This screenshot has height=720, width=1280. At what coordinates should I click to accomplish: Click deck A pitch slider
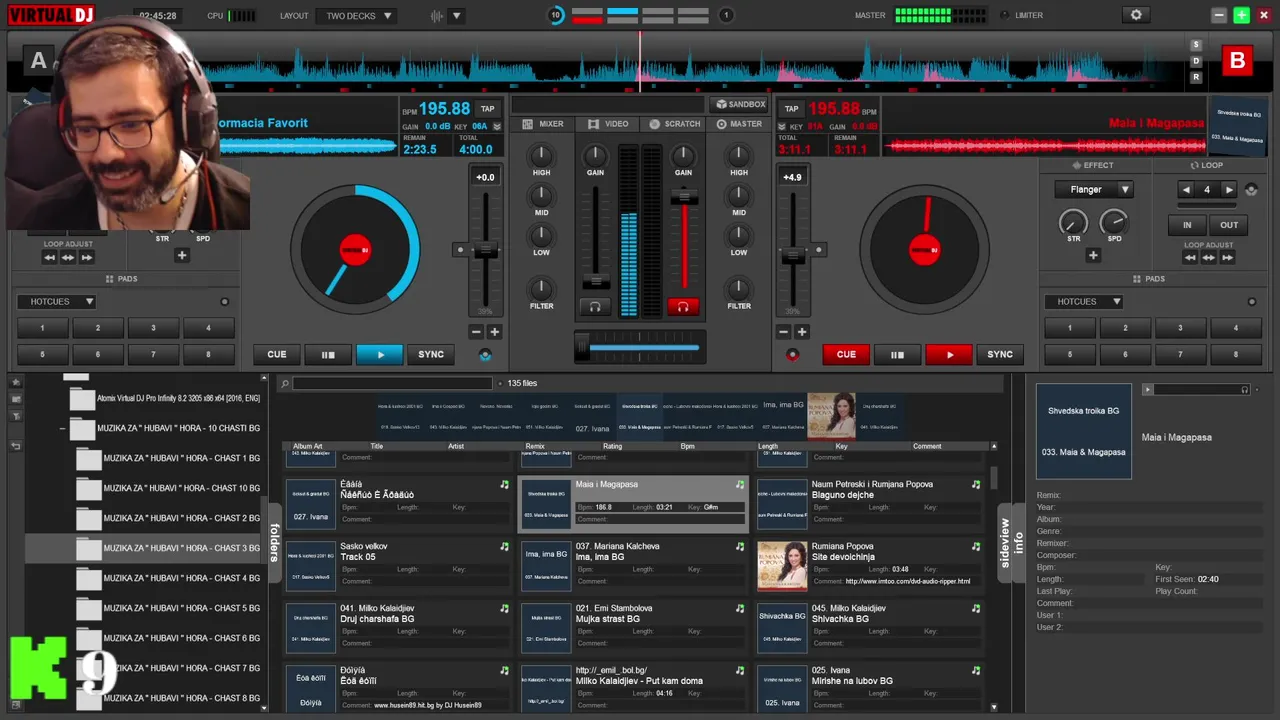pyautogui.click(x=485, y=250)
